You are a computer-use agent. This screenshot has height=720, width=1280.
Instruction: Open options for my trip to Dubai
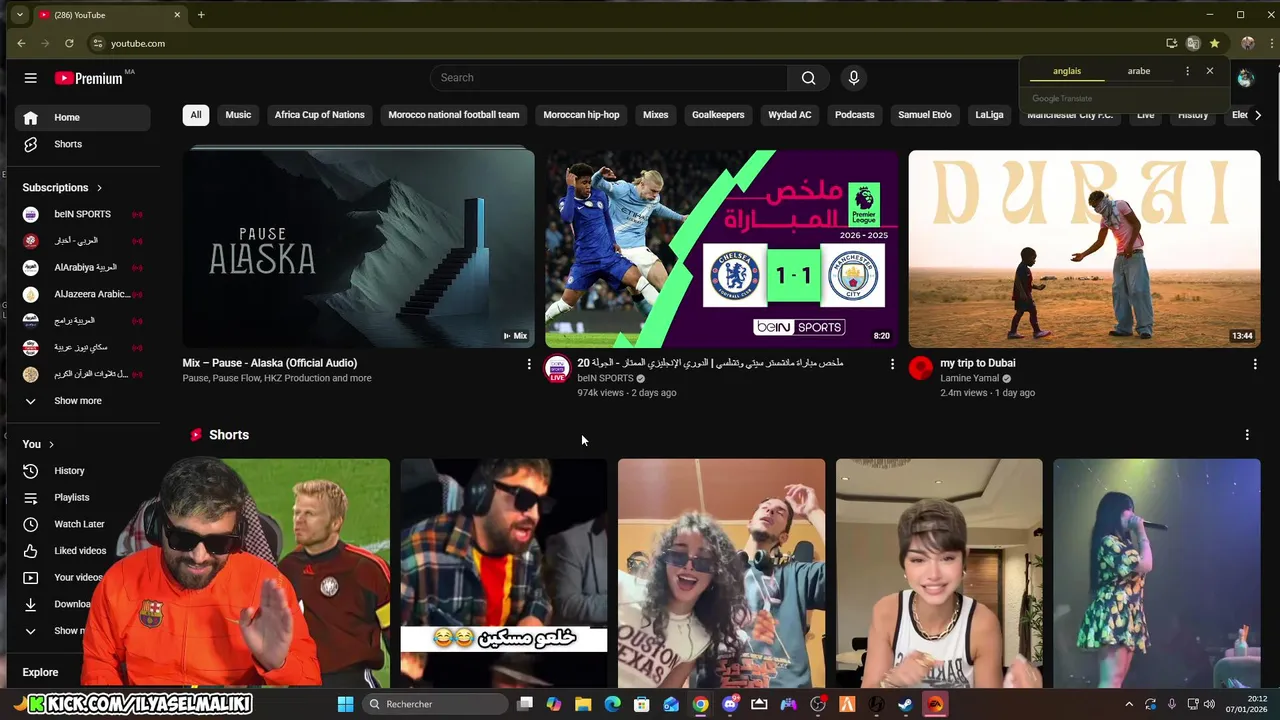click(1255, 364)
